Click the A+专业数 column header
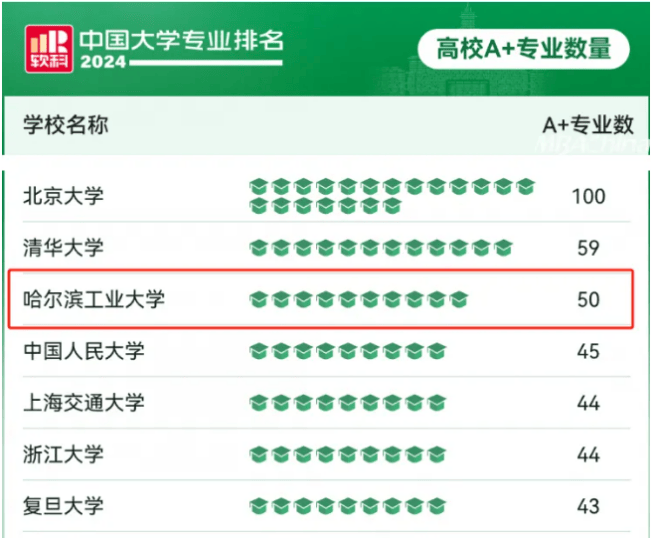The width and height of the screenshot is (652, 538). (x=588, y=125)
